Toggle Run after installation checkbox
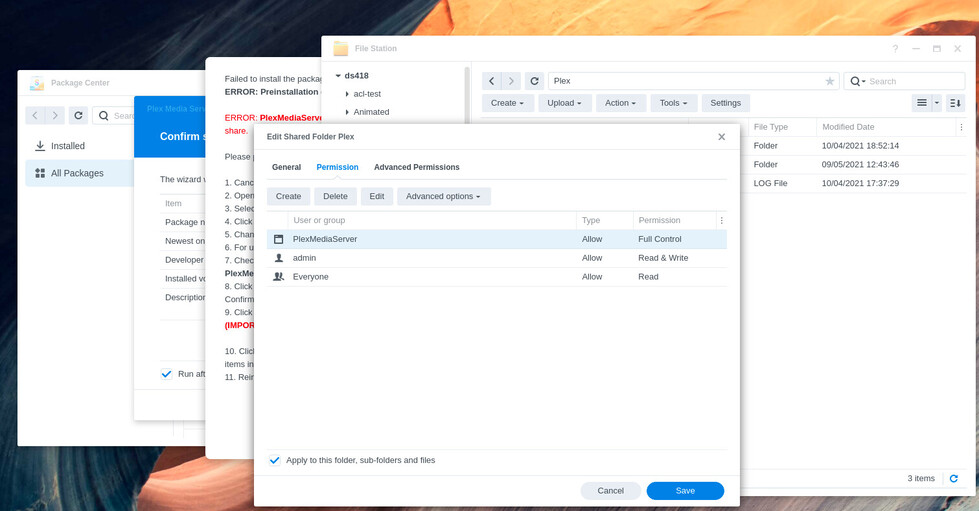This screenshot has height=511, width=979. click(x=166, y=374)
